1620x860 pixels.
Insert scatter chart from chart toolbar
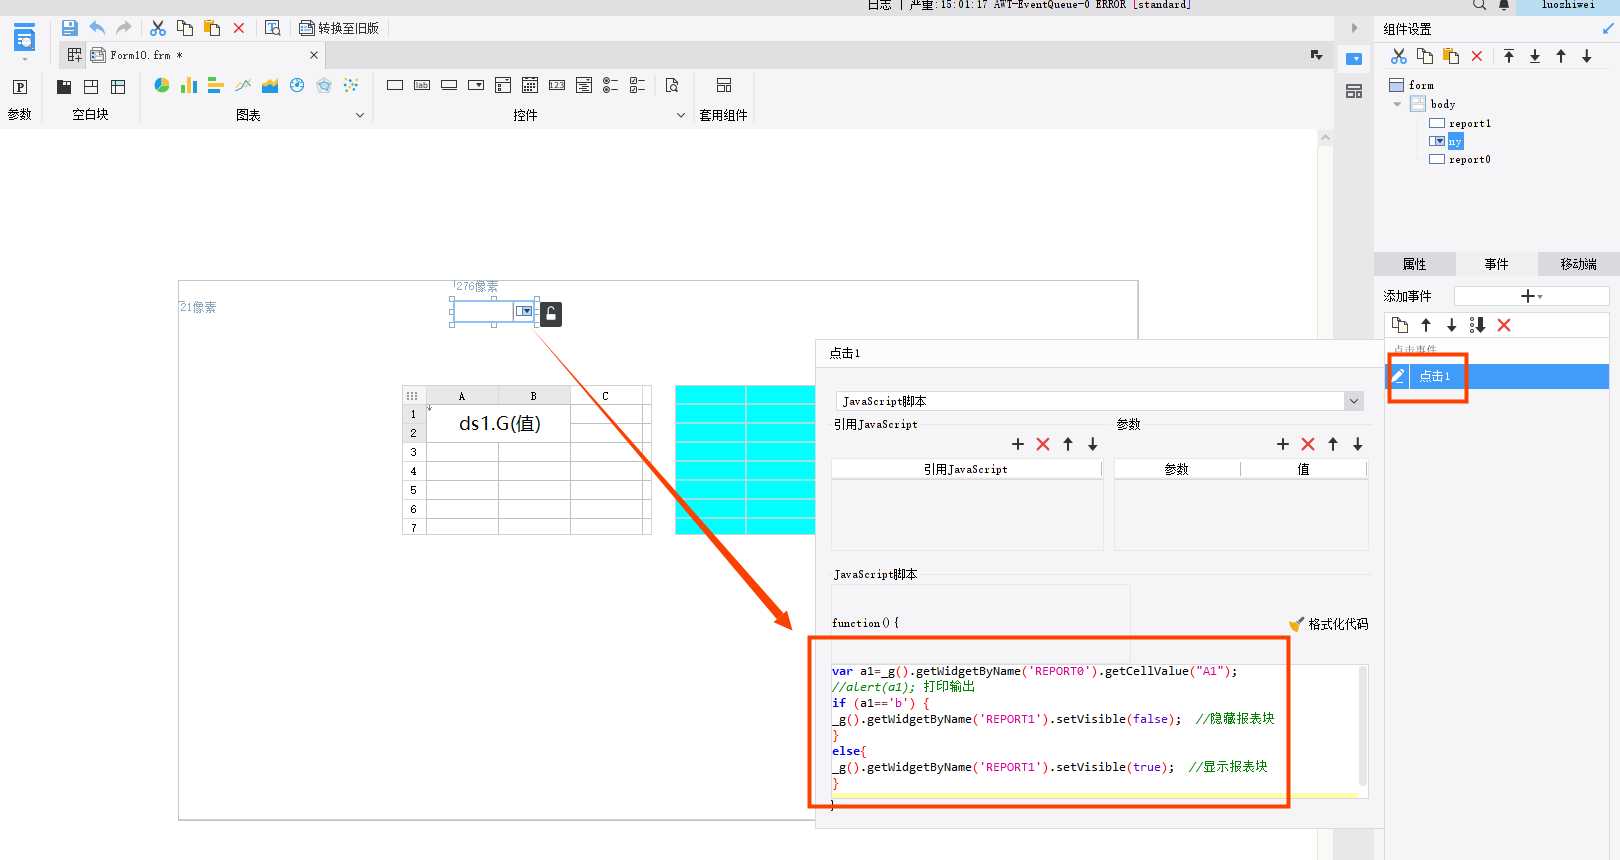coord(351,86)
